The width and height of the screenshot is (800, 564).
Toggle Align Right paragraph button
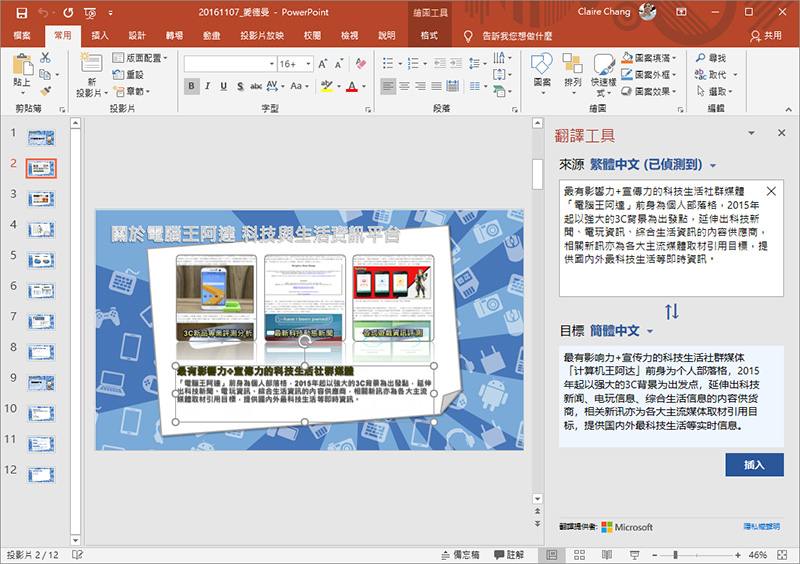point(420,86)
